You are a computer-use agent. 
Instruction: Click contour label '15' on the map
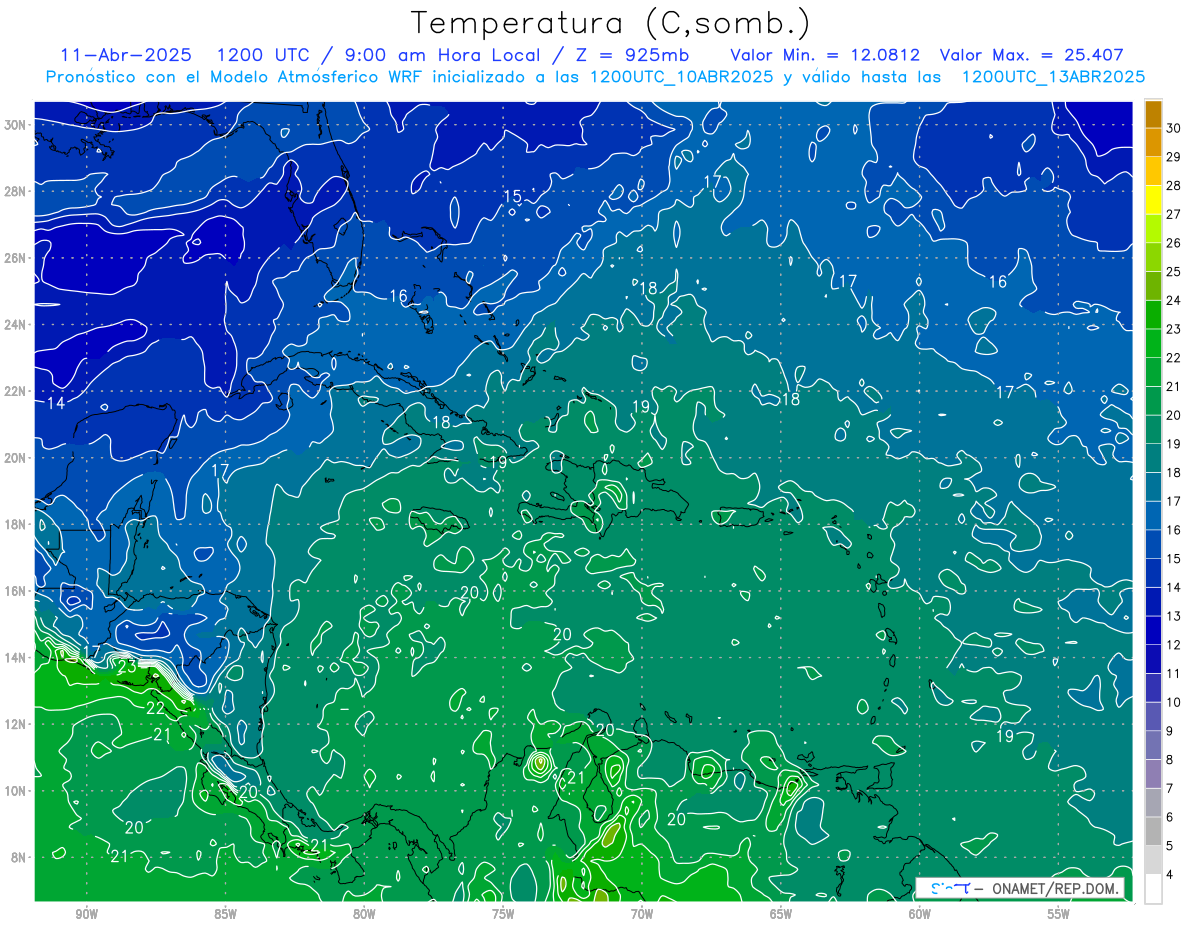point(512,196)
